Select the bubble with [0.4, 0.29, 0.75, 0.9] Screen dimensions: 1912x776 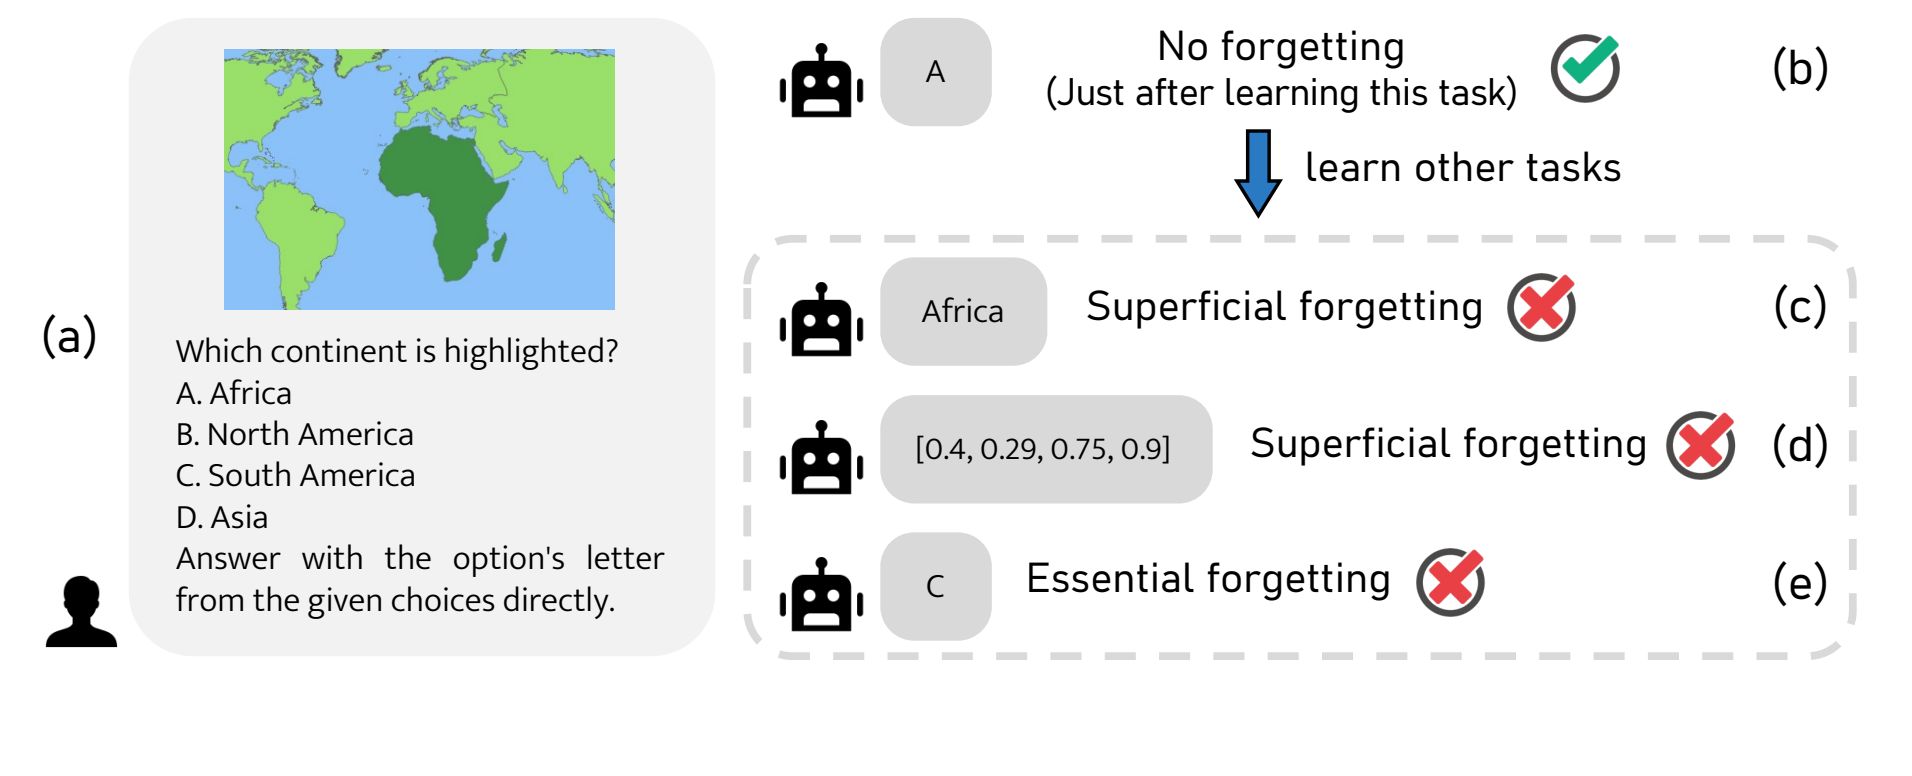(x=1046, y=449)
